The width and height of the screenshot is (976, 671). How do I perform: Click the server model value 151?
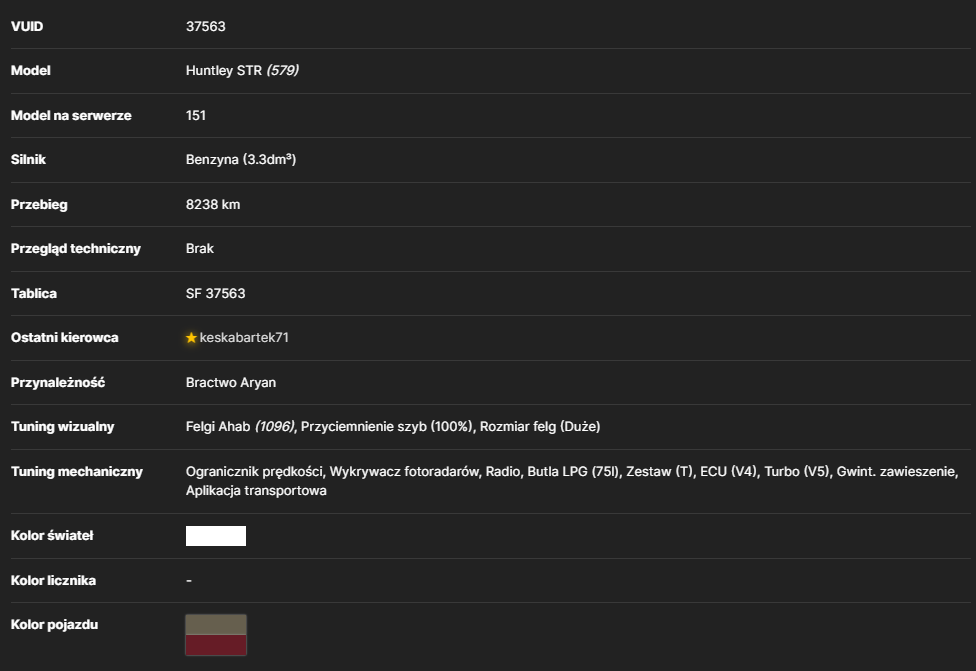(195, 116)
